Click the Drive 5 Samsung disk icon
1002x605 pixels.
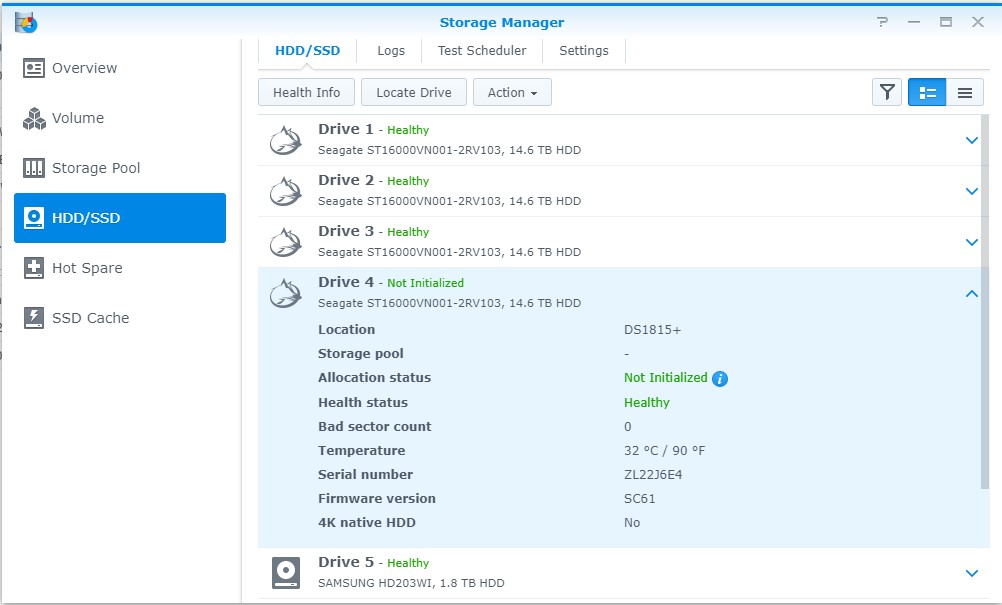[286, 572]
